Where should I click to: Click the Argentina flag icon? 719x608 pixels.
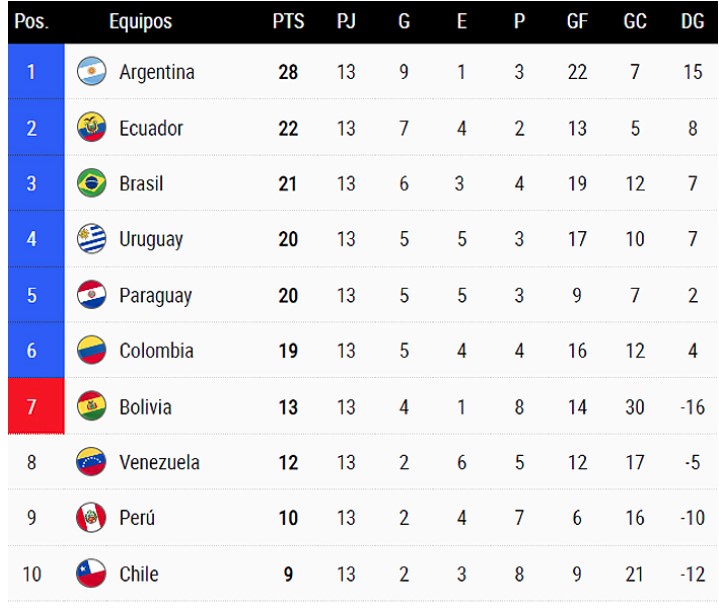tap(91, 72)
